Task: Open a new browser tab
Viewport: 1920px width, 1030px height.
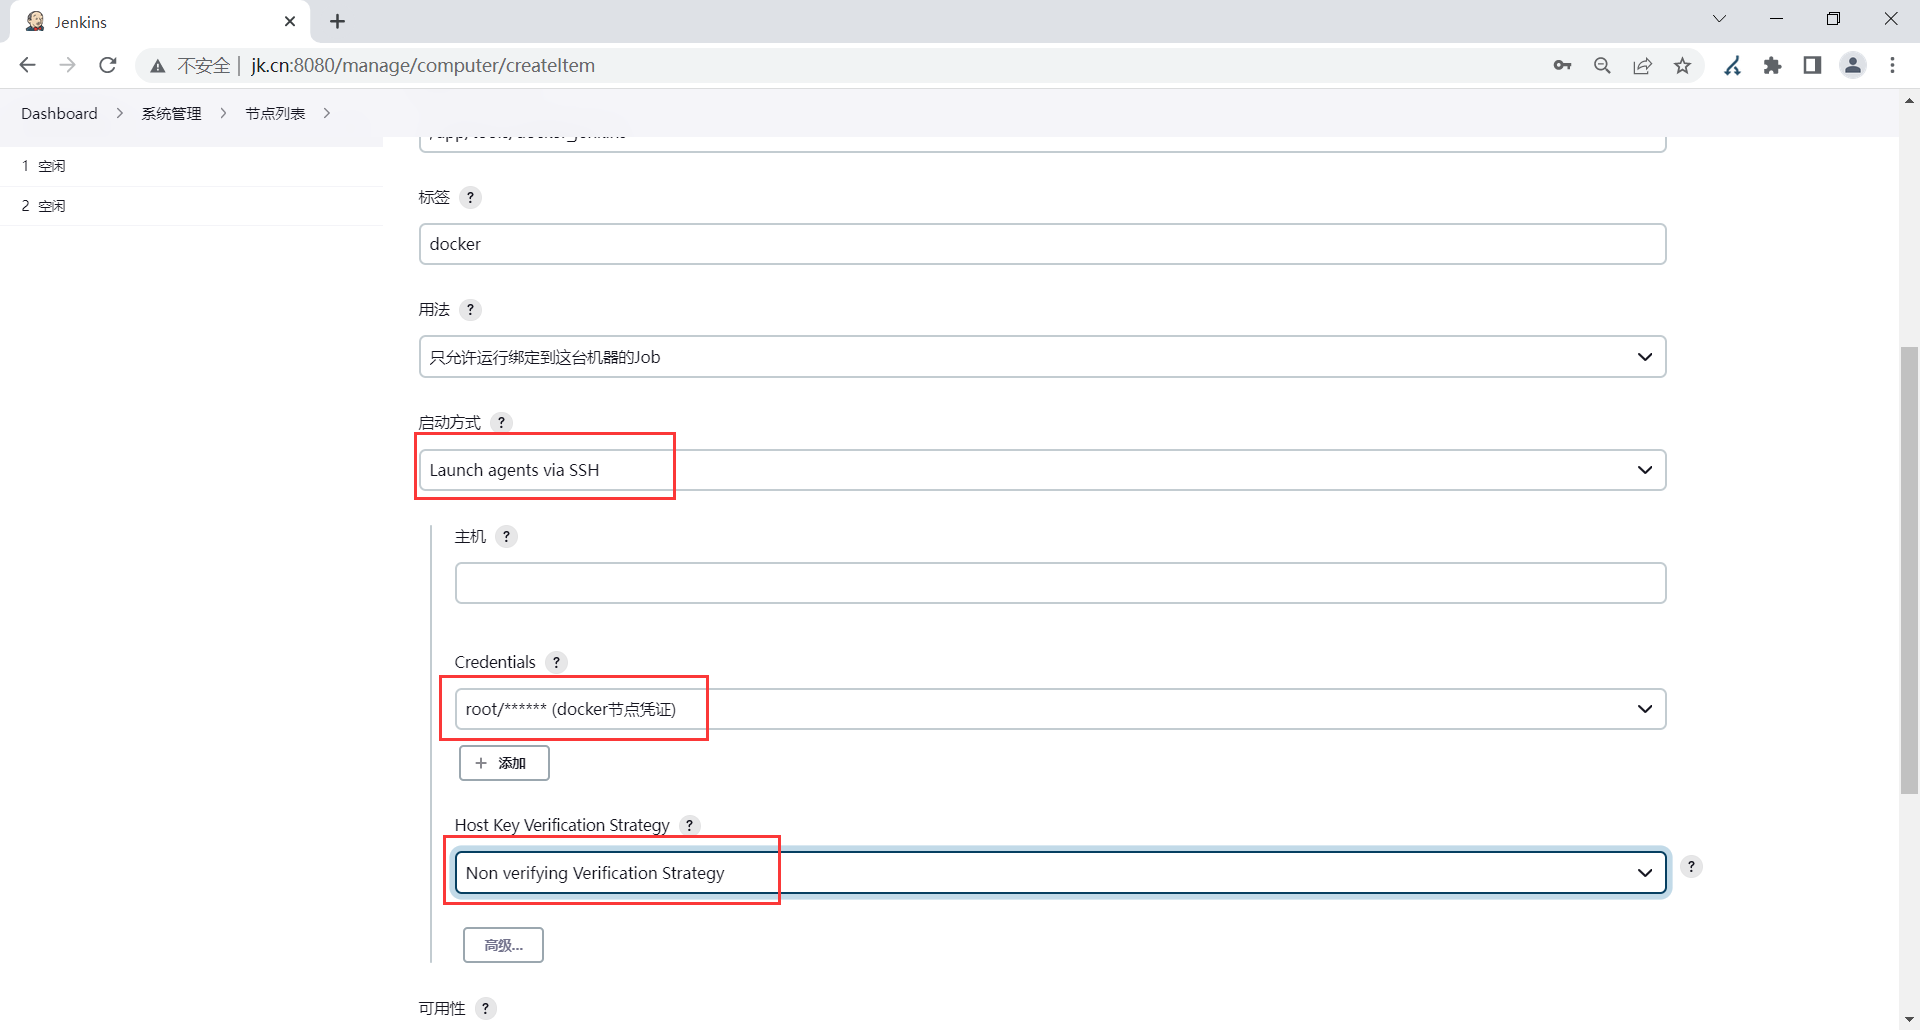Action: [x=338, y=21]
